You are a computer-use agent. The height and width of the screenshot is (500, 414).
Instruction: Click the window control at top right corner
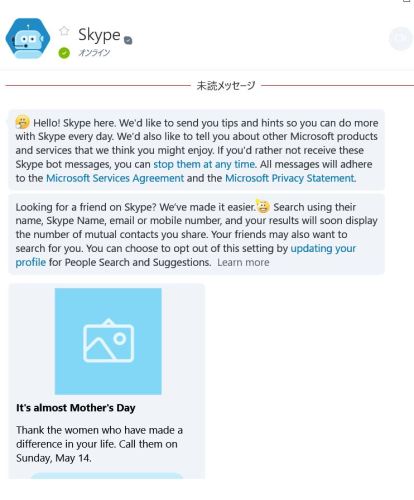click(x=407, y=1)
